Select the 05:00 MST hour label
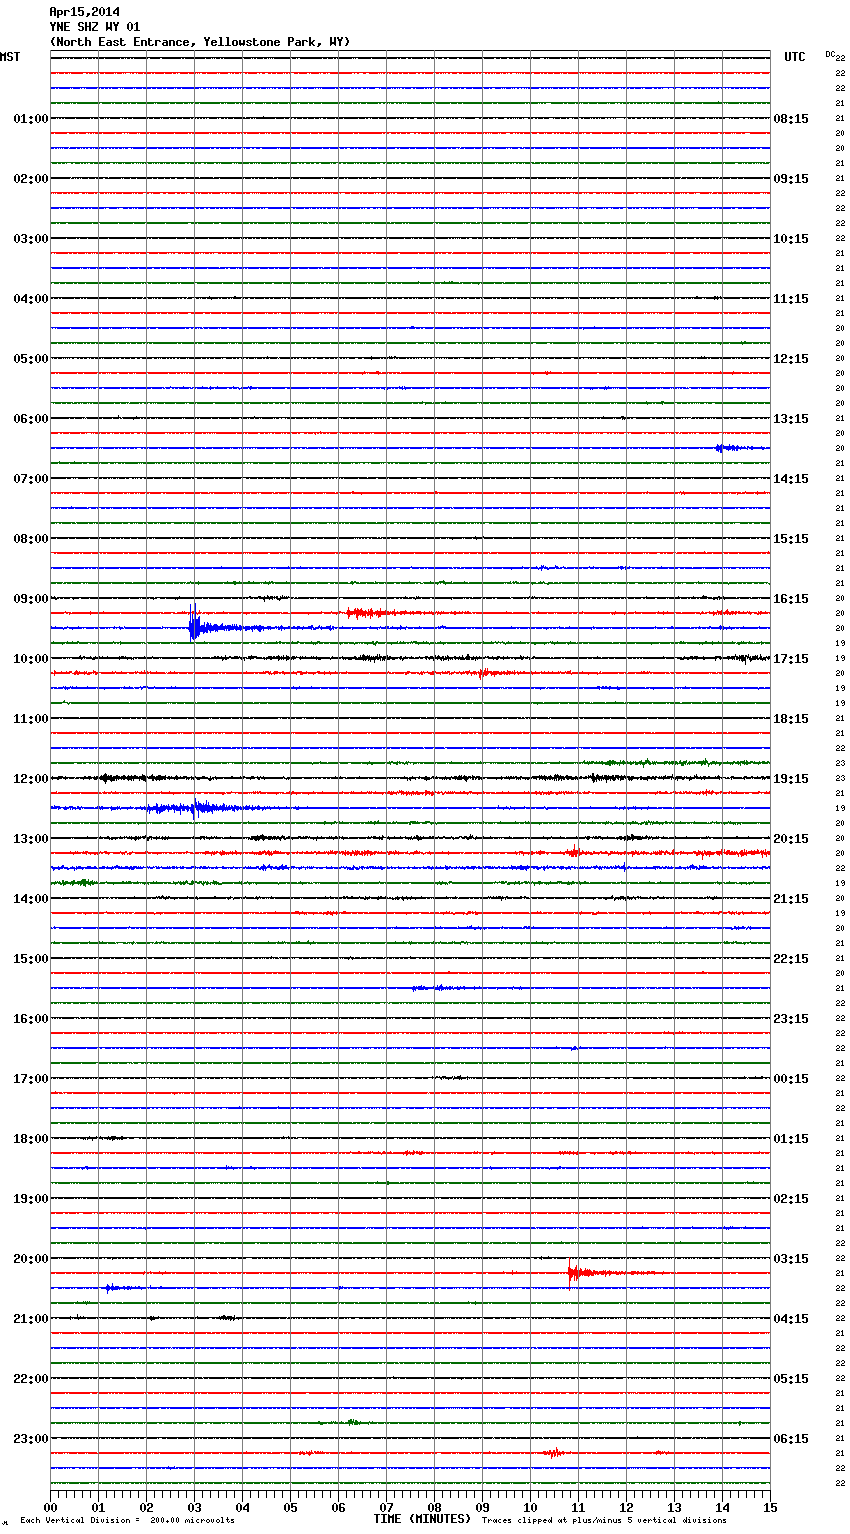 pos(31,359)
